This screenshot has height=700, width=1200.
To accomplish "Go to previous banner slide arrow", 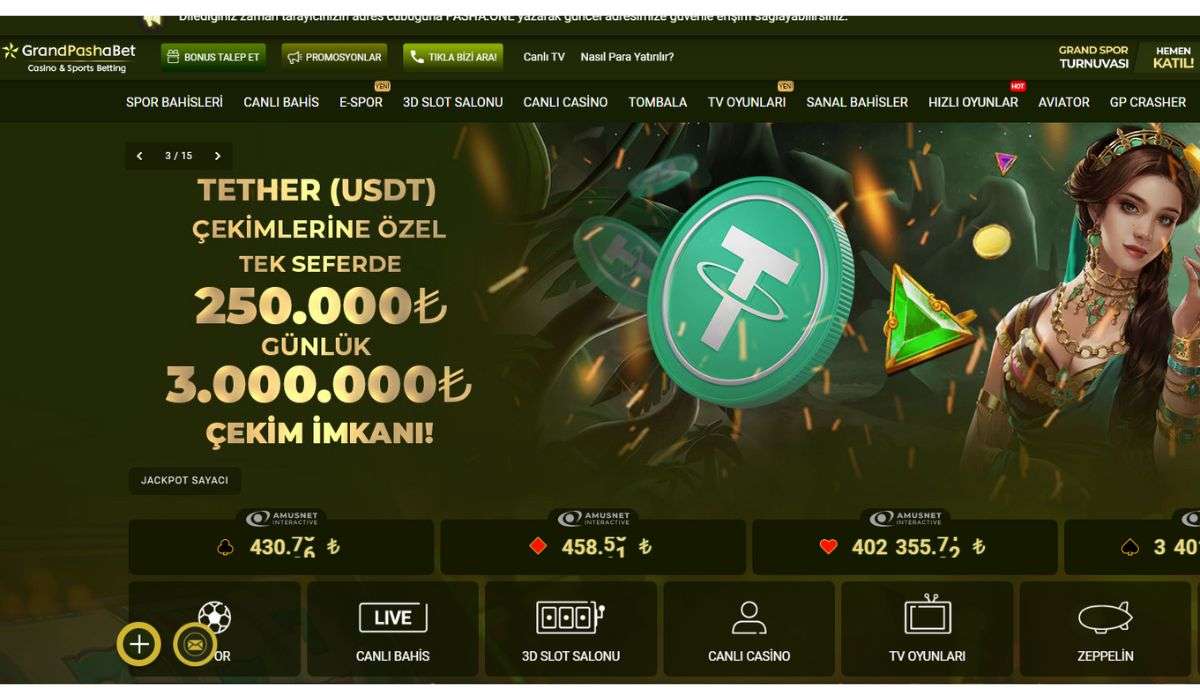I will pos(140,156).
